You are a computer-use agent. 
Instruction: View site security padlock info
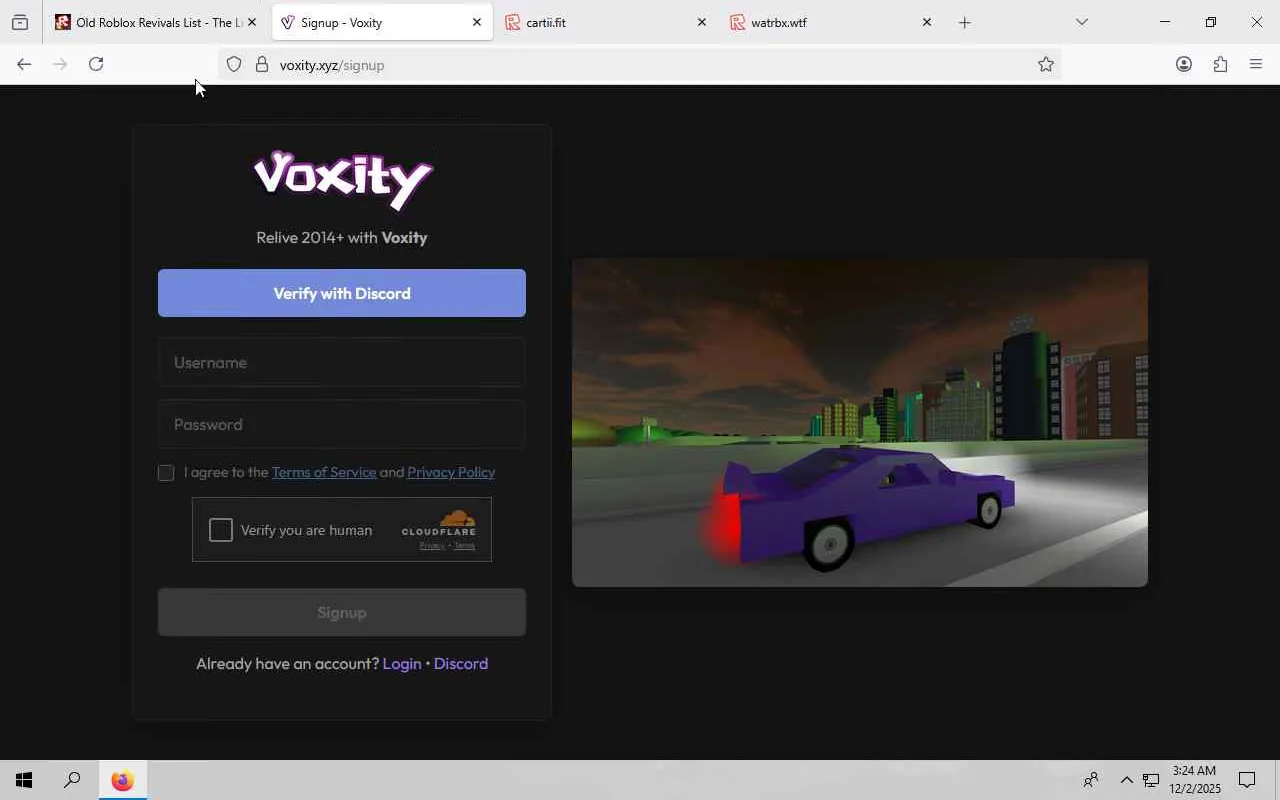262,65
